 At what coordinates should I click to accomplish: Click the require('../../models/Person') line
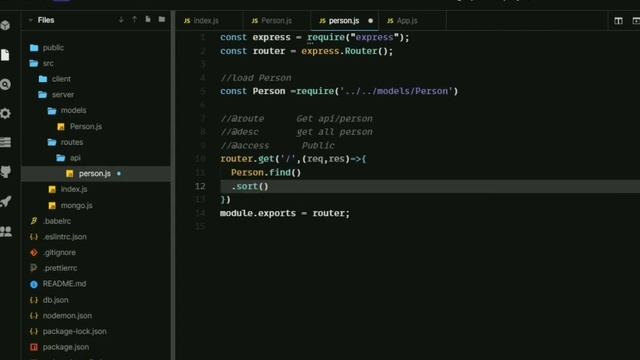339,91
